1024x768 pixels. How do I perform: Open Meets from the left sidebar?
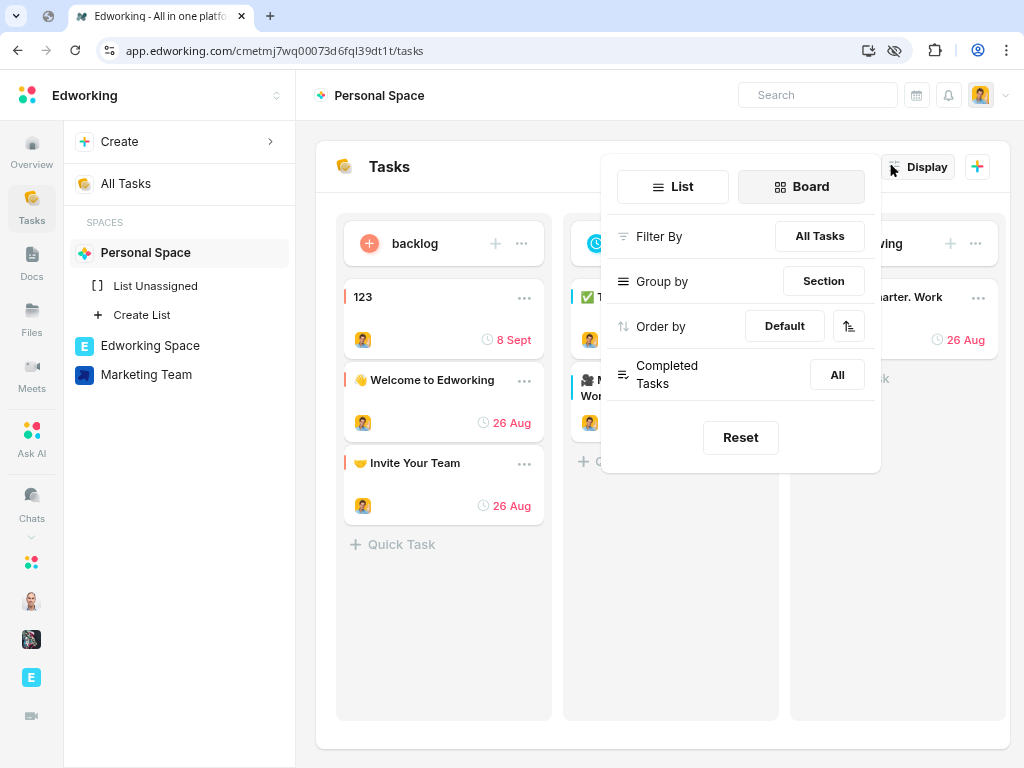click(x=31, y=375)
